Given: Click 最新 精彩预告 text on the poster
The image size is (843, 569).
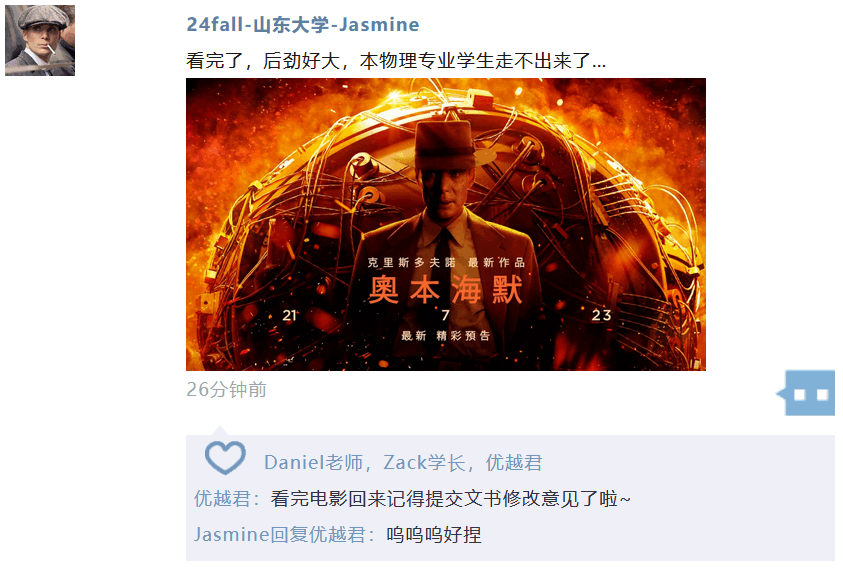Looking at the screenshot, I should [446, 336].
